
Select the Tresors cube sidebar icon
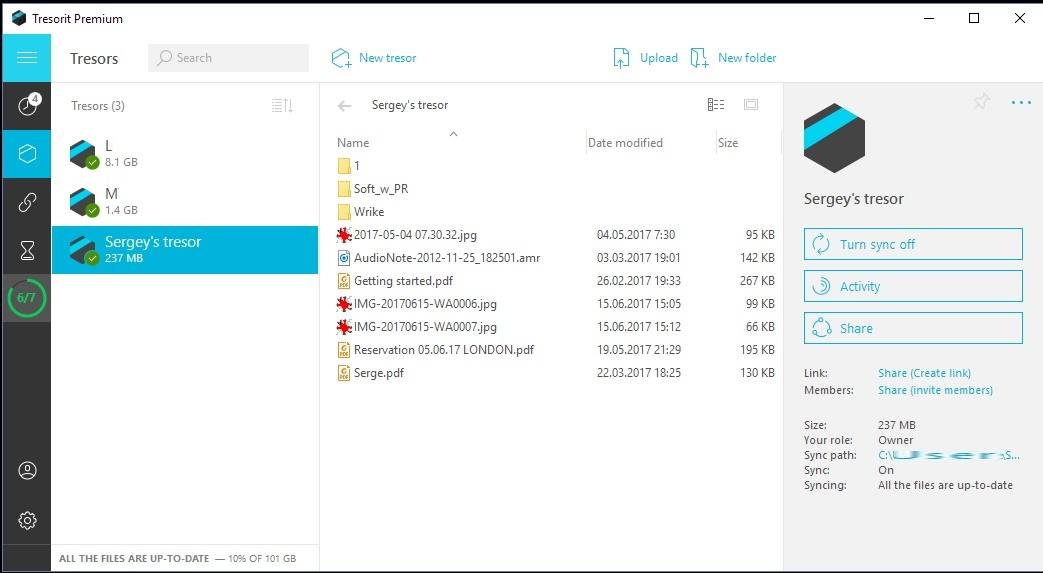pyautogui.click(x=27, y=154)
